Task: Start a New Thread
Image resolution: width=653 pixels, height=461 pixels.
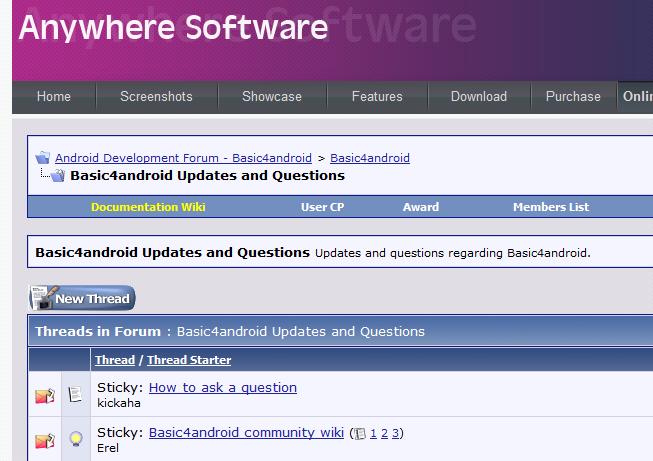Action: pyautogui.click(x=82, y=298)
